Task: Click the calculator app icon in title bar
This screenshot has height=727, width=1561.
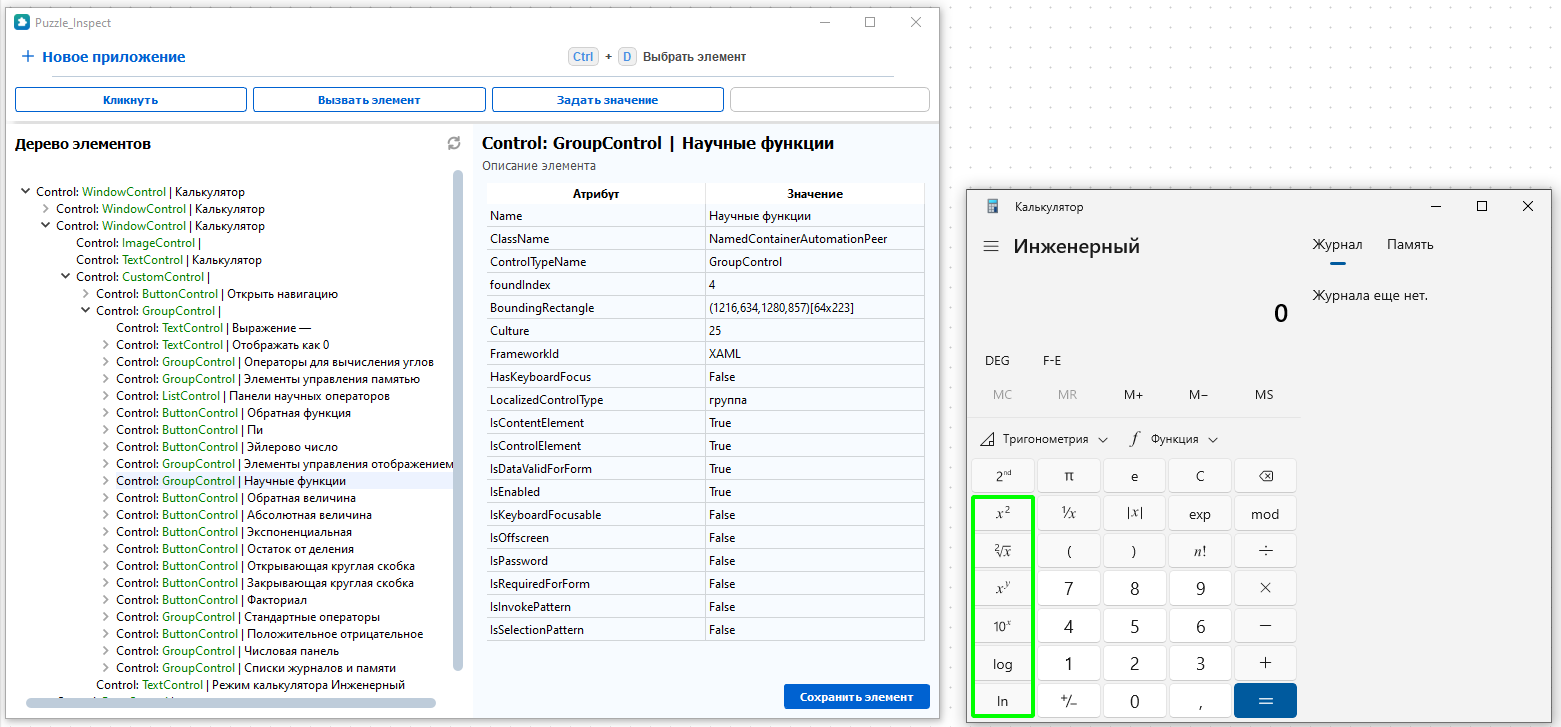Action: click(992, 206)
